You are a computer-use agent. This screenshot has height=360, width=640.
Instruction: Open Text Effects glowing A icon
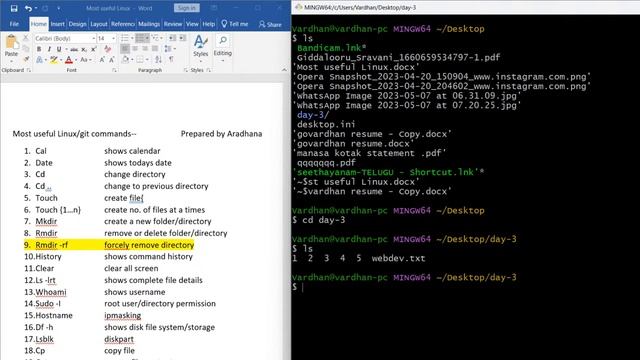tap(40, 60)
